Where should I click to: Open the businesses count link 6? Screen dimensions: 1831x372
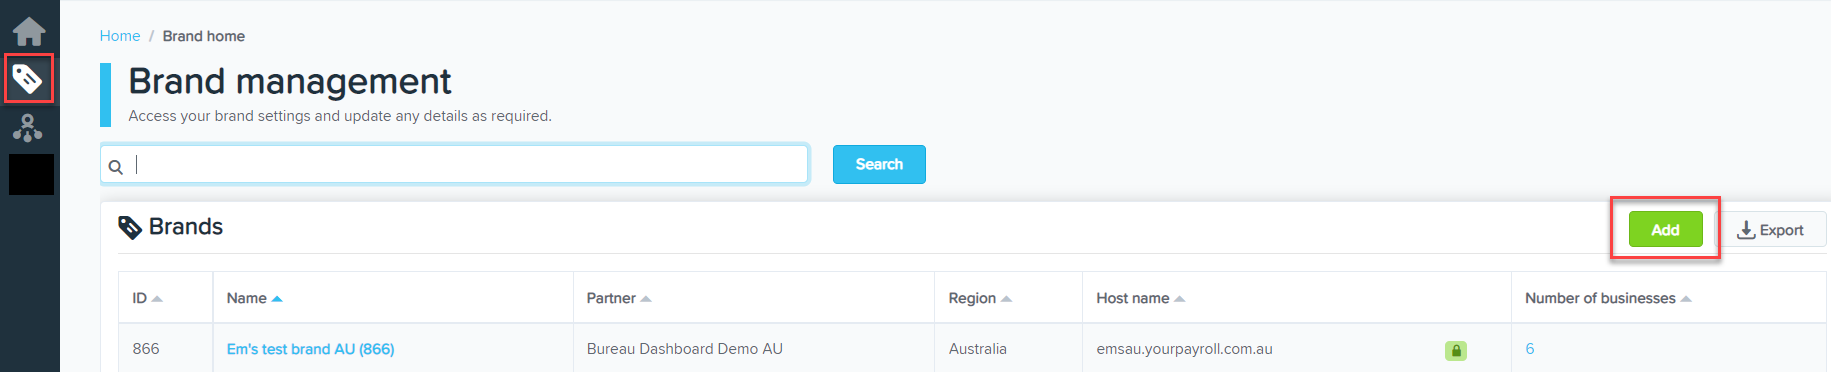(x=1530, y=349)
